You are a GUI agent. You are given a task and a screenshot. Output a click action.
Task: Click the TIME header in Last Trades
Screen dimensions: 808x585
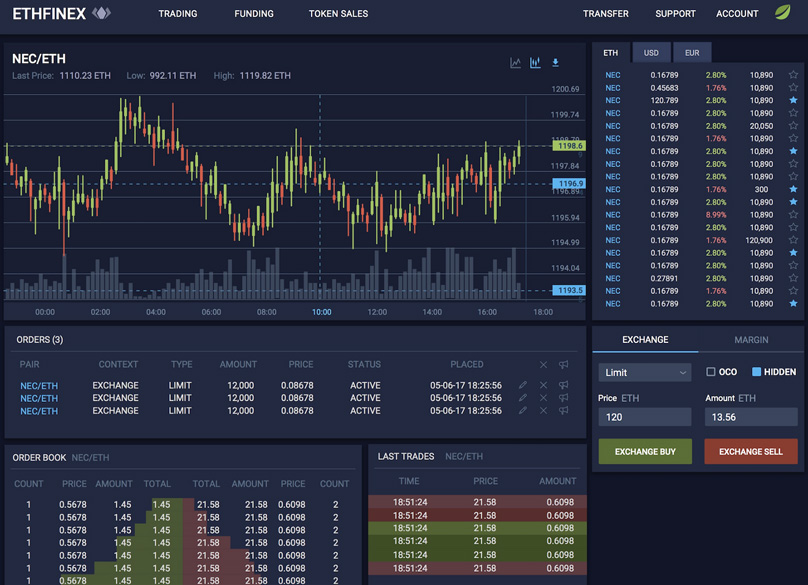tap(409, 481)
